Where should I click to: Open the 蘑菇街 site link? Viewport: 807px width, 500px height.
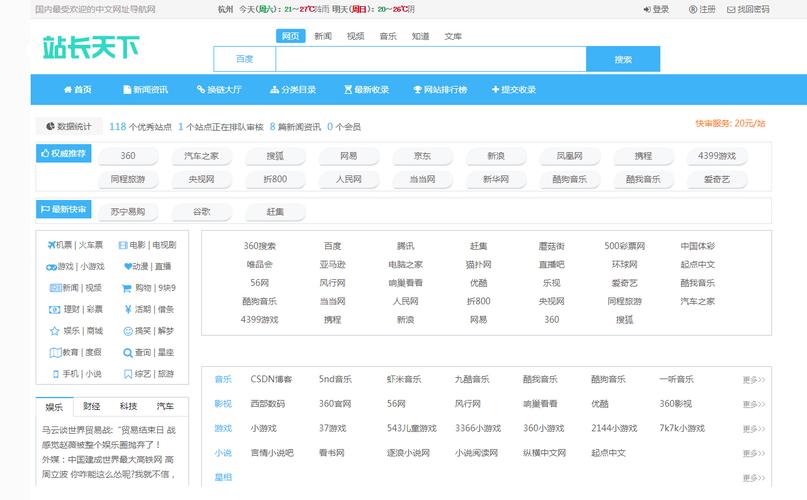pyautogui.click(x=551, y=246)
